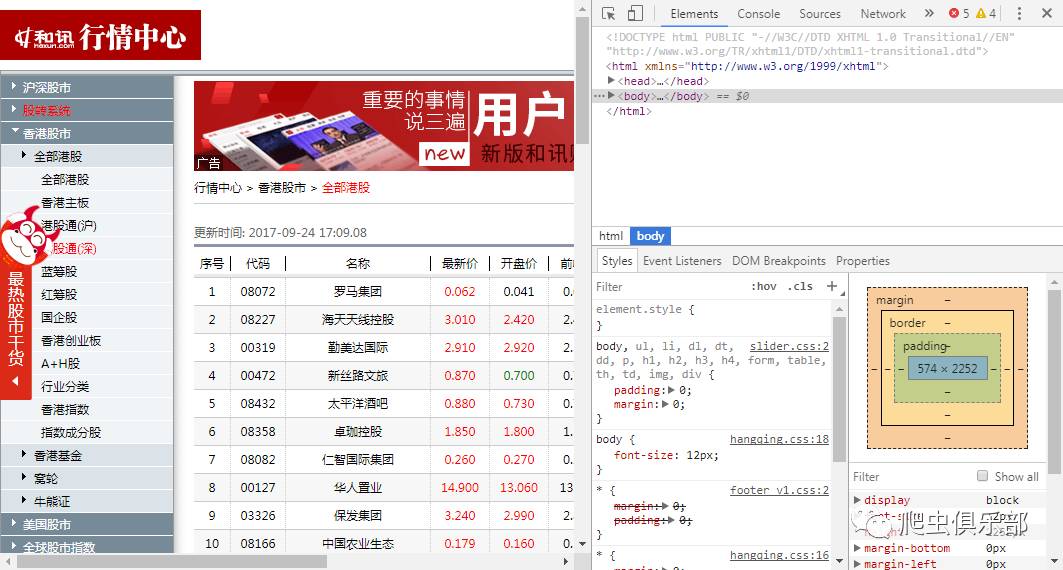Screen dimensions: 1063x570
Task: Click the new 新版和讯 advertisement banner
Action: tap(384, 125)
